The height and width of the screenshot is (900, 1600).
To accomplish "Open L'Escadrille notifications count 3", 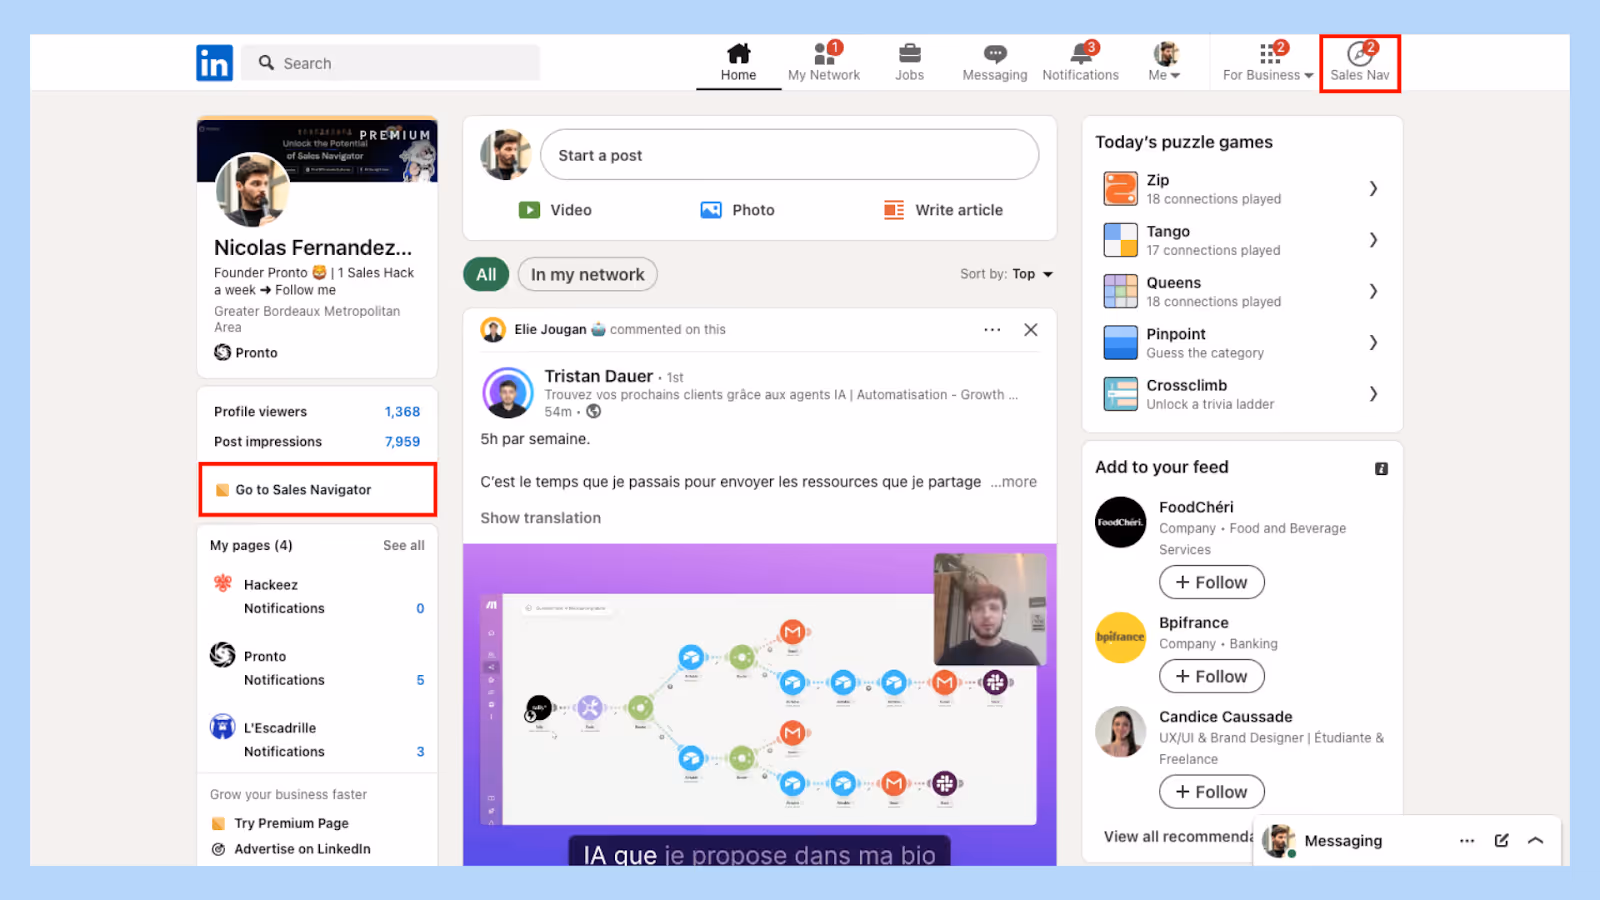I will 420,752.
